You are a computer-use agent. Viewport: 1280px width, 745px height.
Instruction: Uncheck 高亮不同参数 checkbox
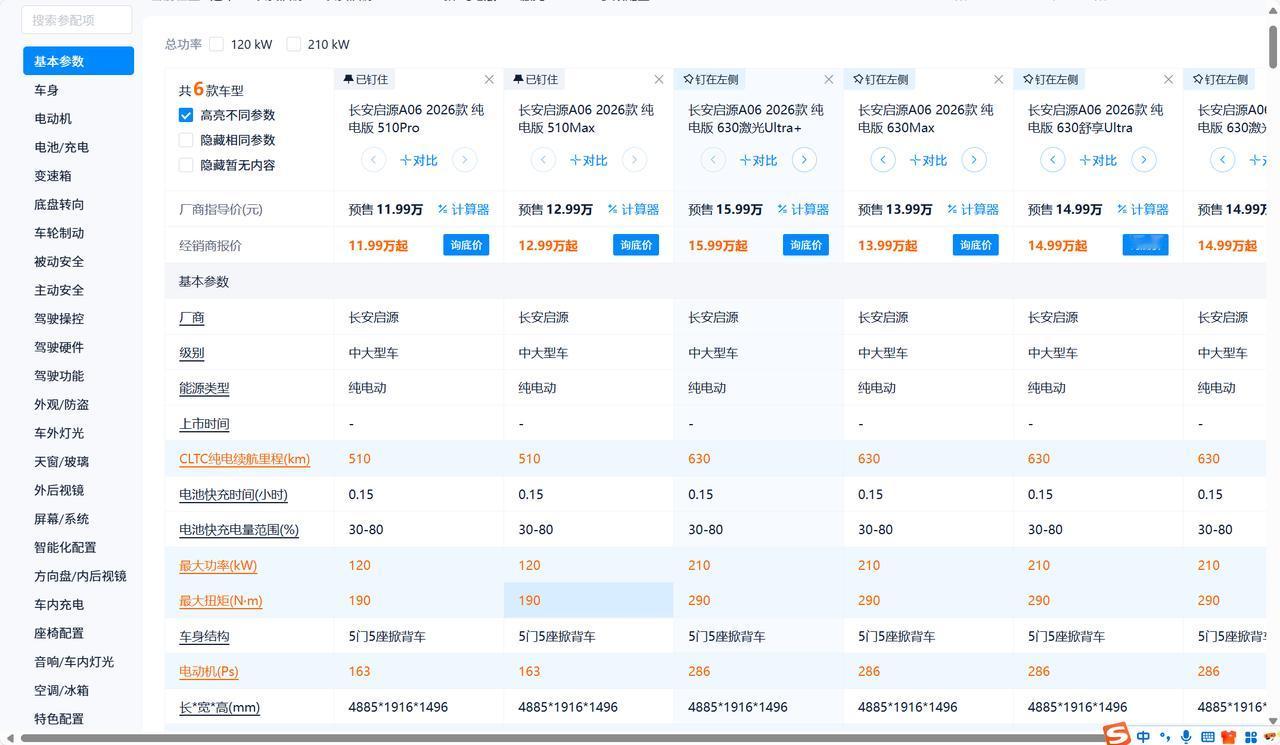click(x=186, y=115)
